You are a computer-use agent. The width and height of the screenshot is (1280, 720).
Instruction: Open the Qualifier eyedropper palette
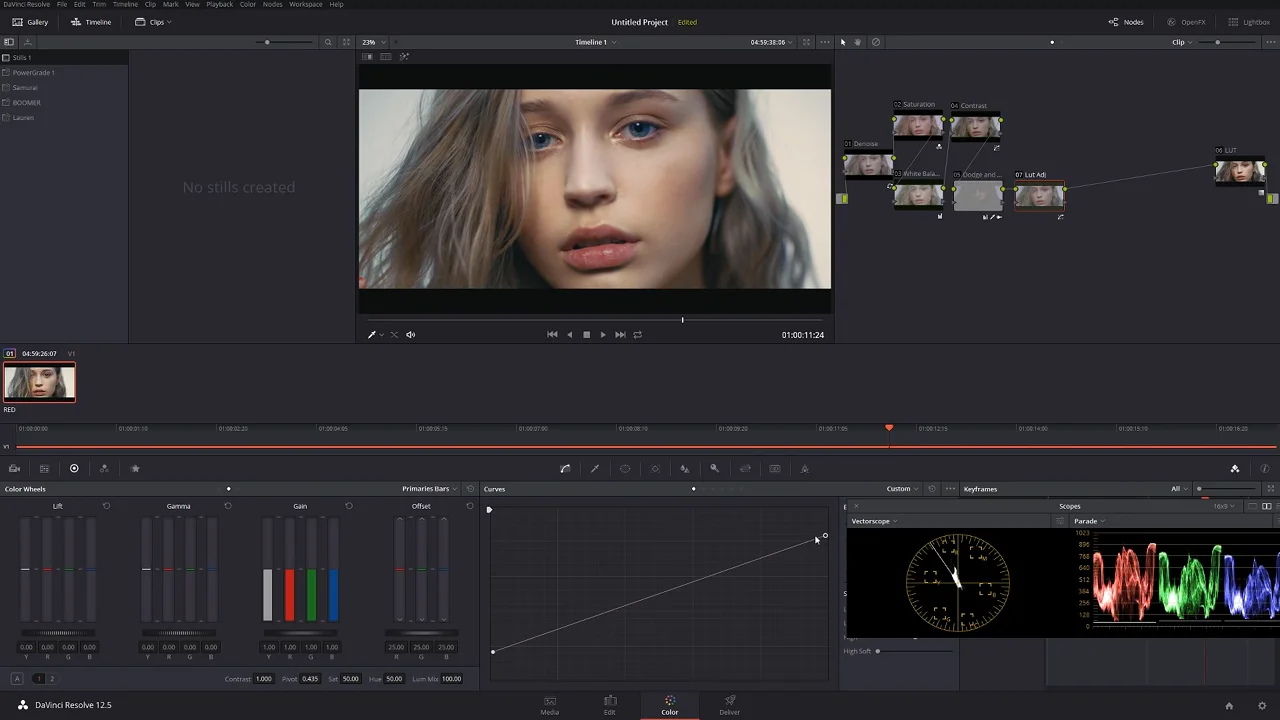(x=595, y=468)
